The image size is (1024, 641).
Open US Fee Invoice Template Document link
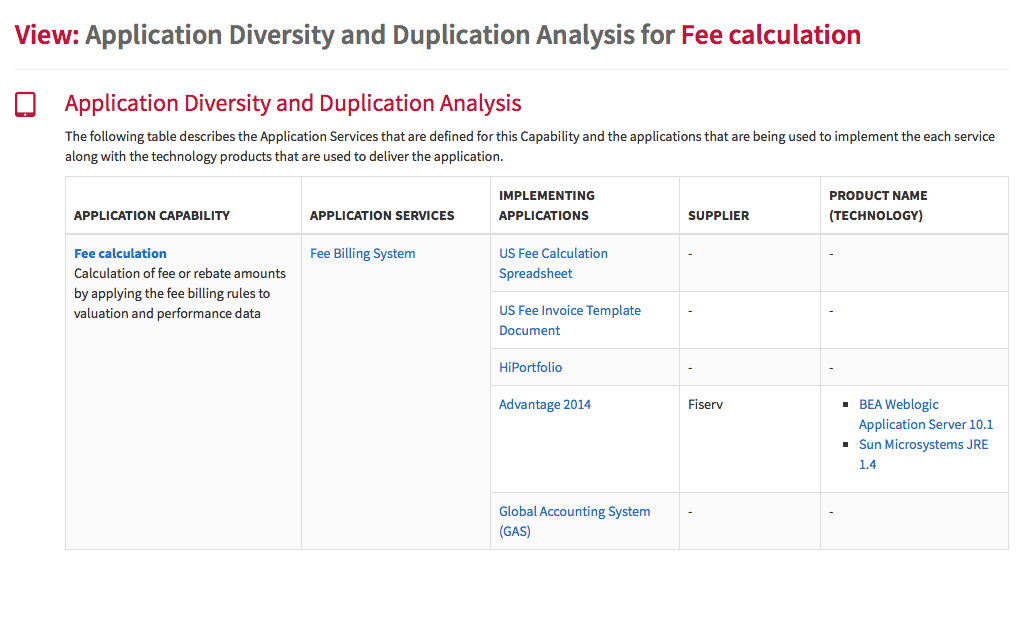pyautogui.click(x=569, y=320)
